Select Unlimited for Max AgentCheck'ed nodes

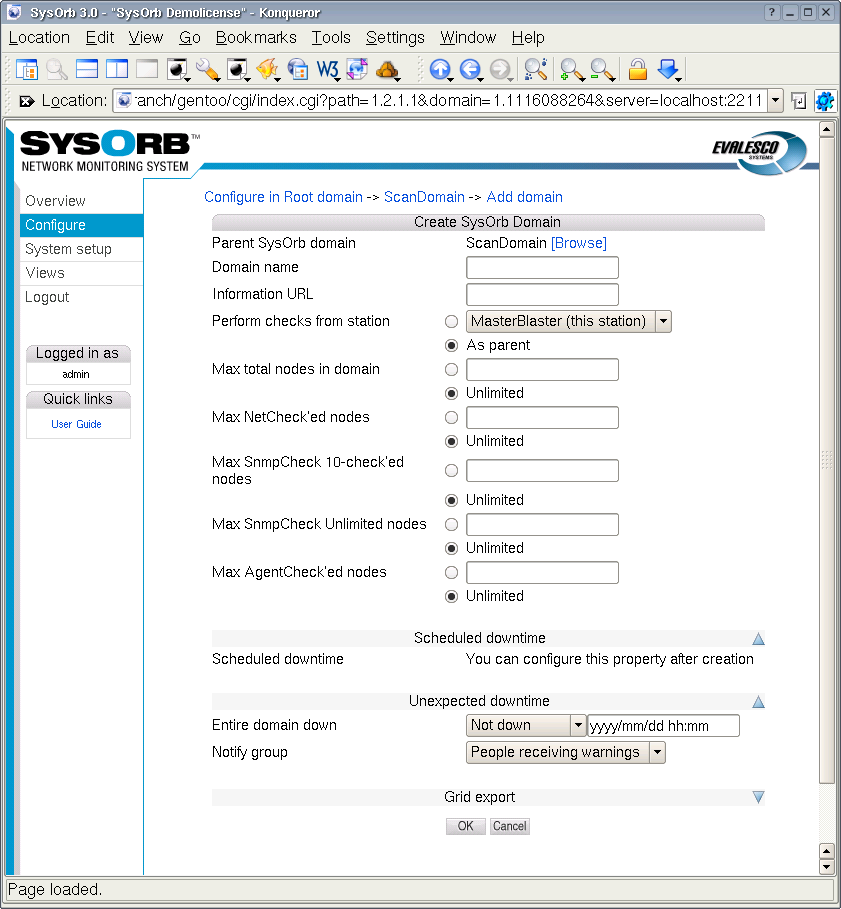(452, 597)
